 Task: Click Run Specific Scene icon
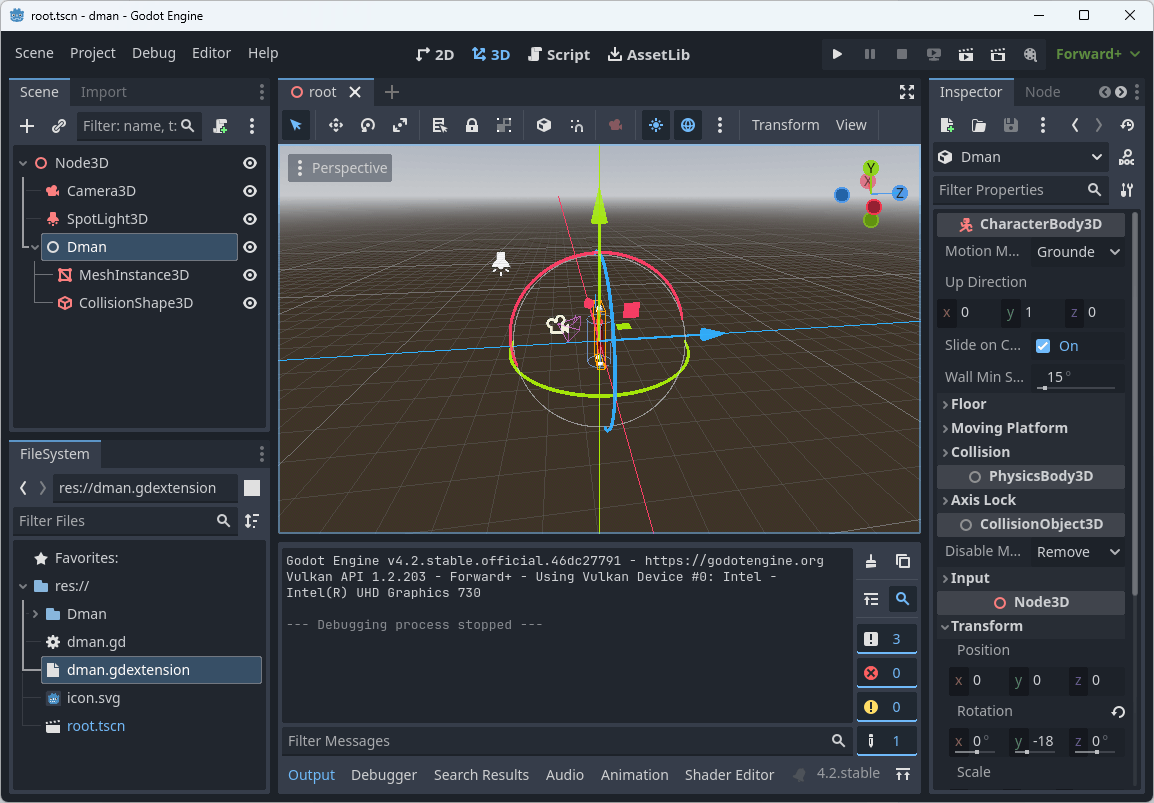pyautogui.click(x=998, y=54)
